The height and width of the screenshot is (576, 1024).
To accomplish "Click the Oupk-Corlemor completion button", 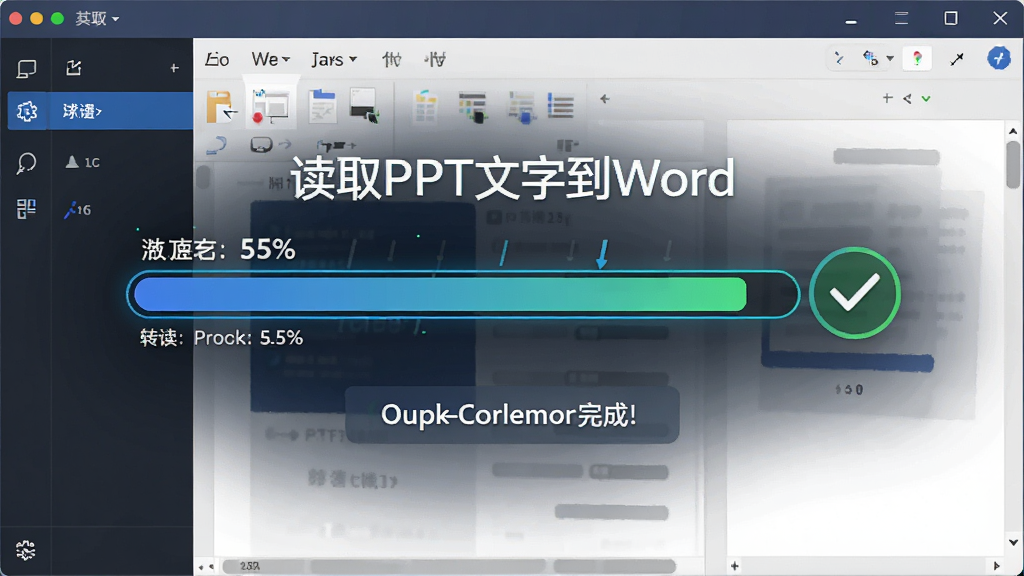I will (512, 415).
